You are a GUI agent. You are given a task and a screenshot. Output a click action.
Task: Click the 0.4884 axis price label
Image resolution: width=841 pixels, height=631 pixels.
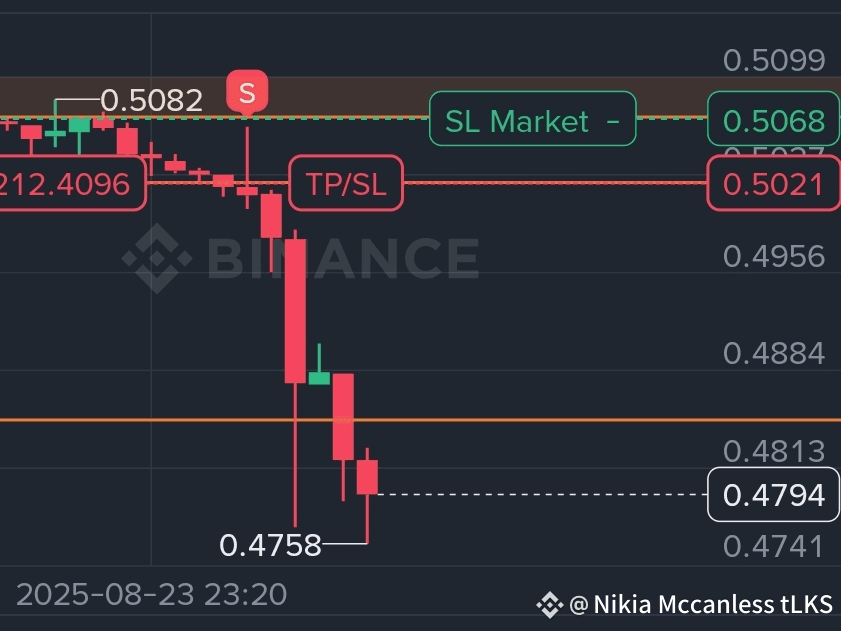(774, 353)
